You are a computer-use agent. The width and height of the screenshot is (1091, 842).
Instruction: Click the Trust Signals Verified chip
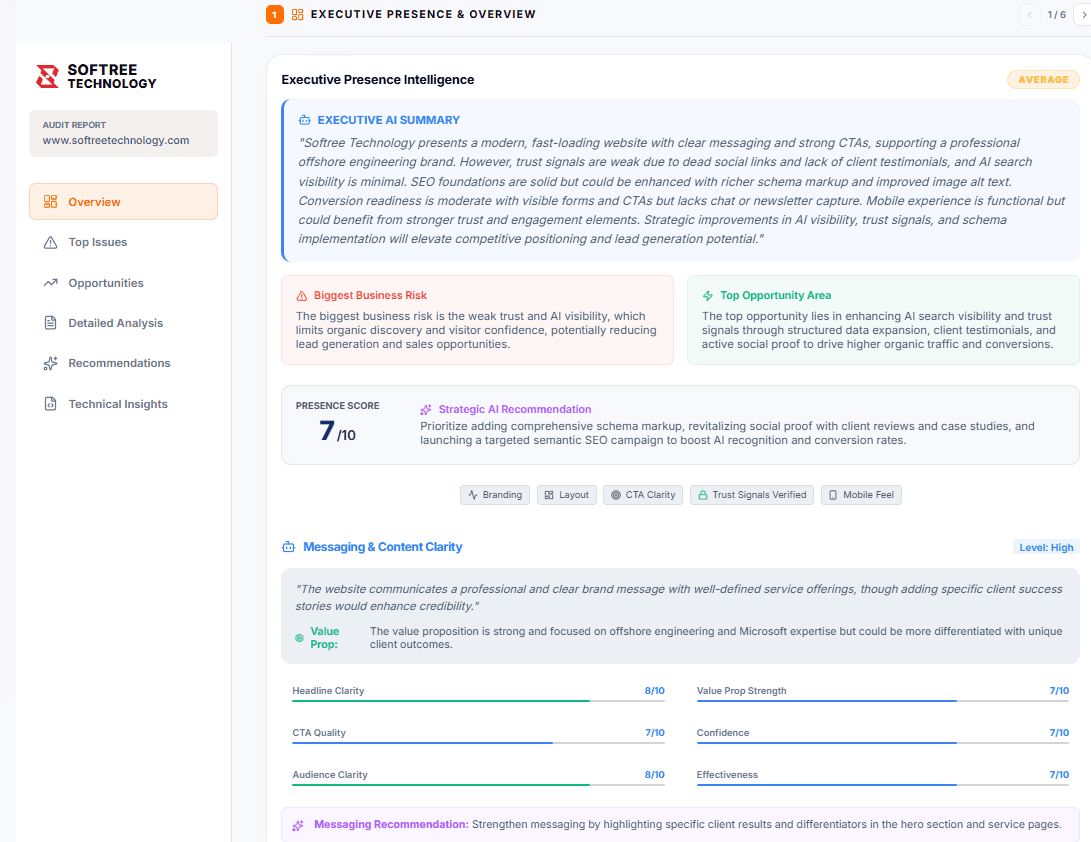[x=751, y=495]
